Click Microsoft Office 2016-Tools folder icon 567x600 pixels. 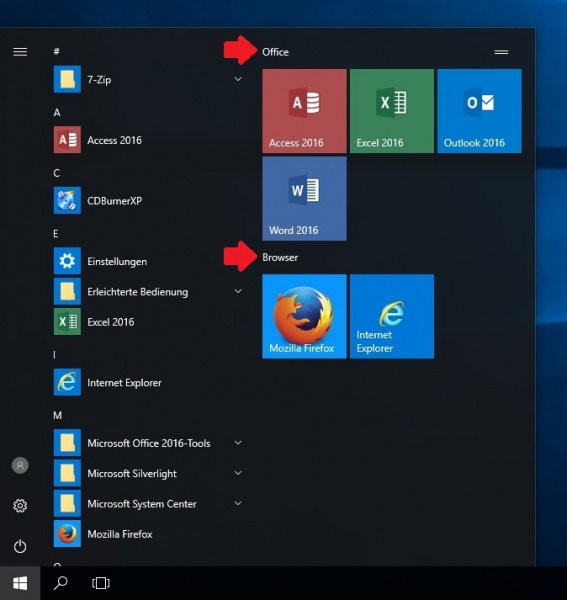[x=67, y=443]
